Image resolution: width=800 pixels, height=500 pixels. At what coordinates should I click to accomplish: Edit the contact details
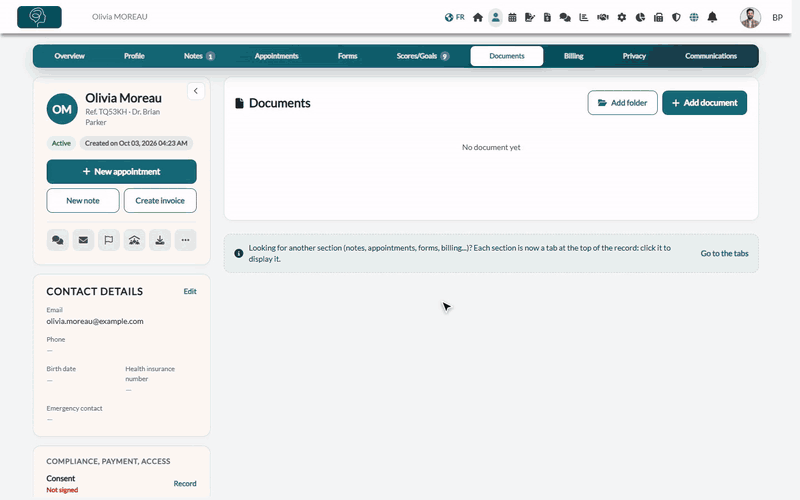[x=190, y=291]
